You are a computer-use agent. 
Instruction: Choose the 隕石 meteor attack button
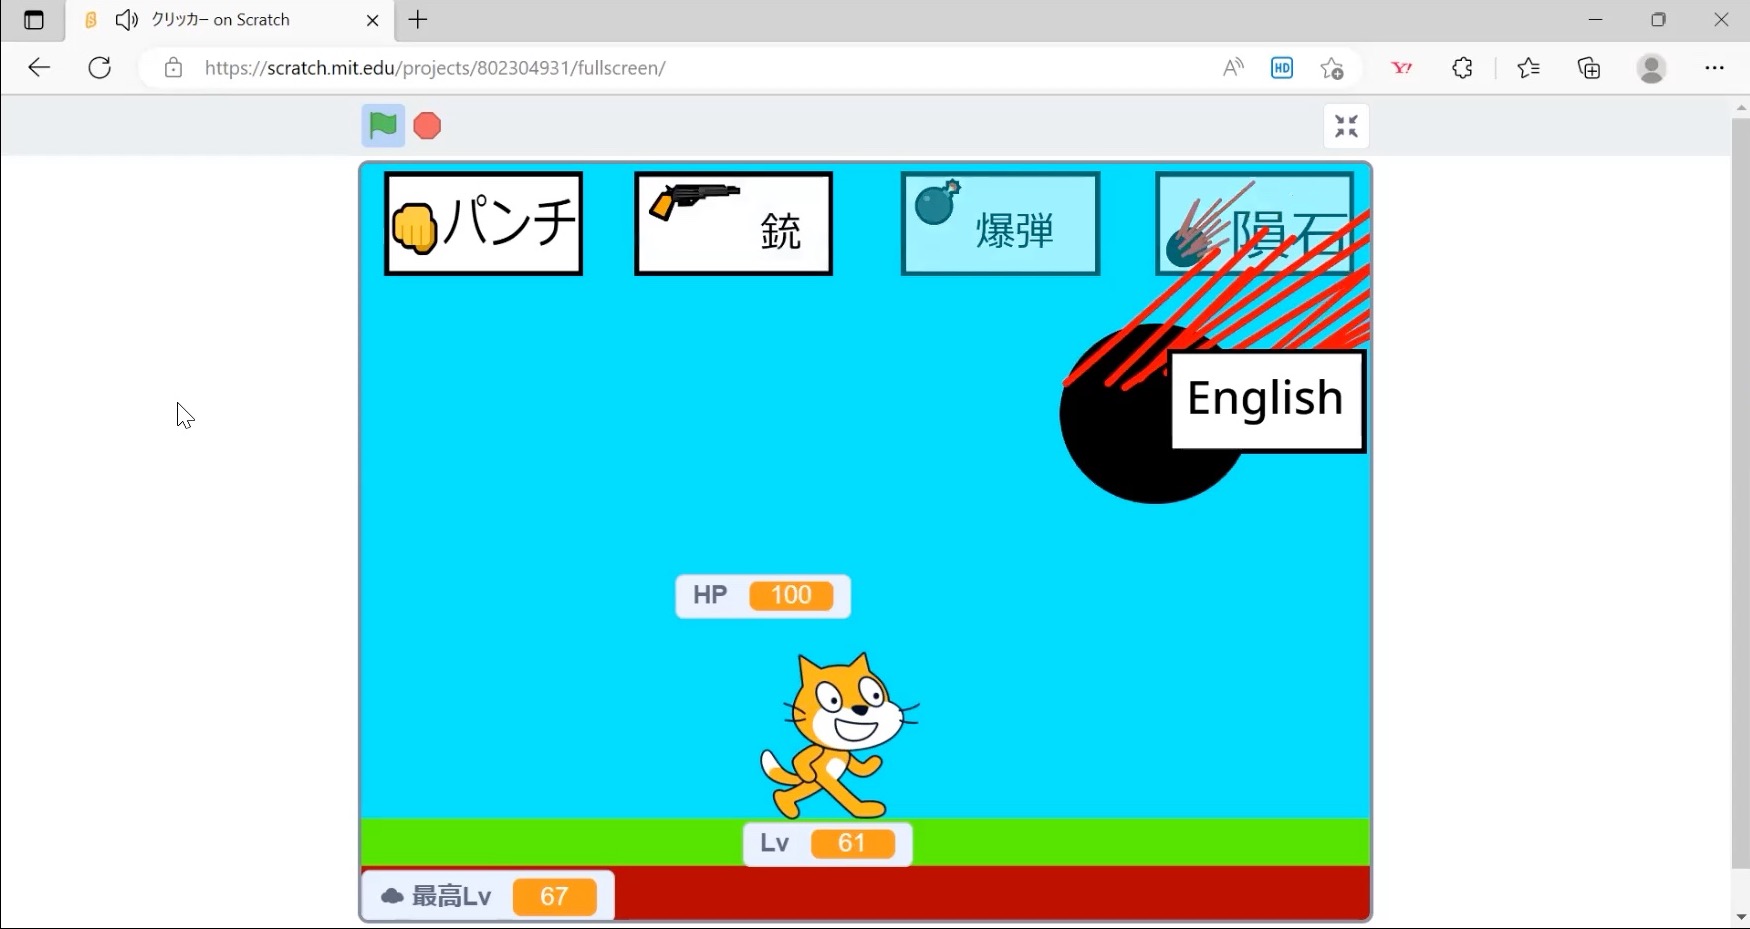click(1255, 224)
